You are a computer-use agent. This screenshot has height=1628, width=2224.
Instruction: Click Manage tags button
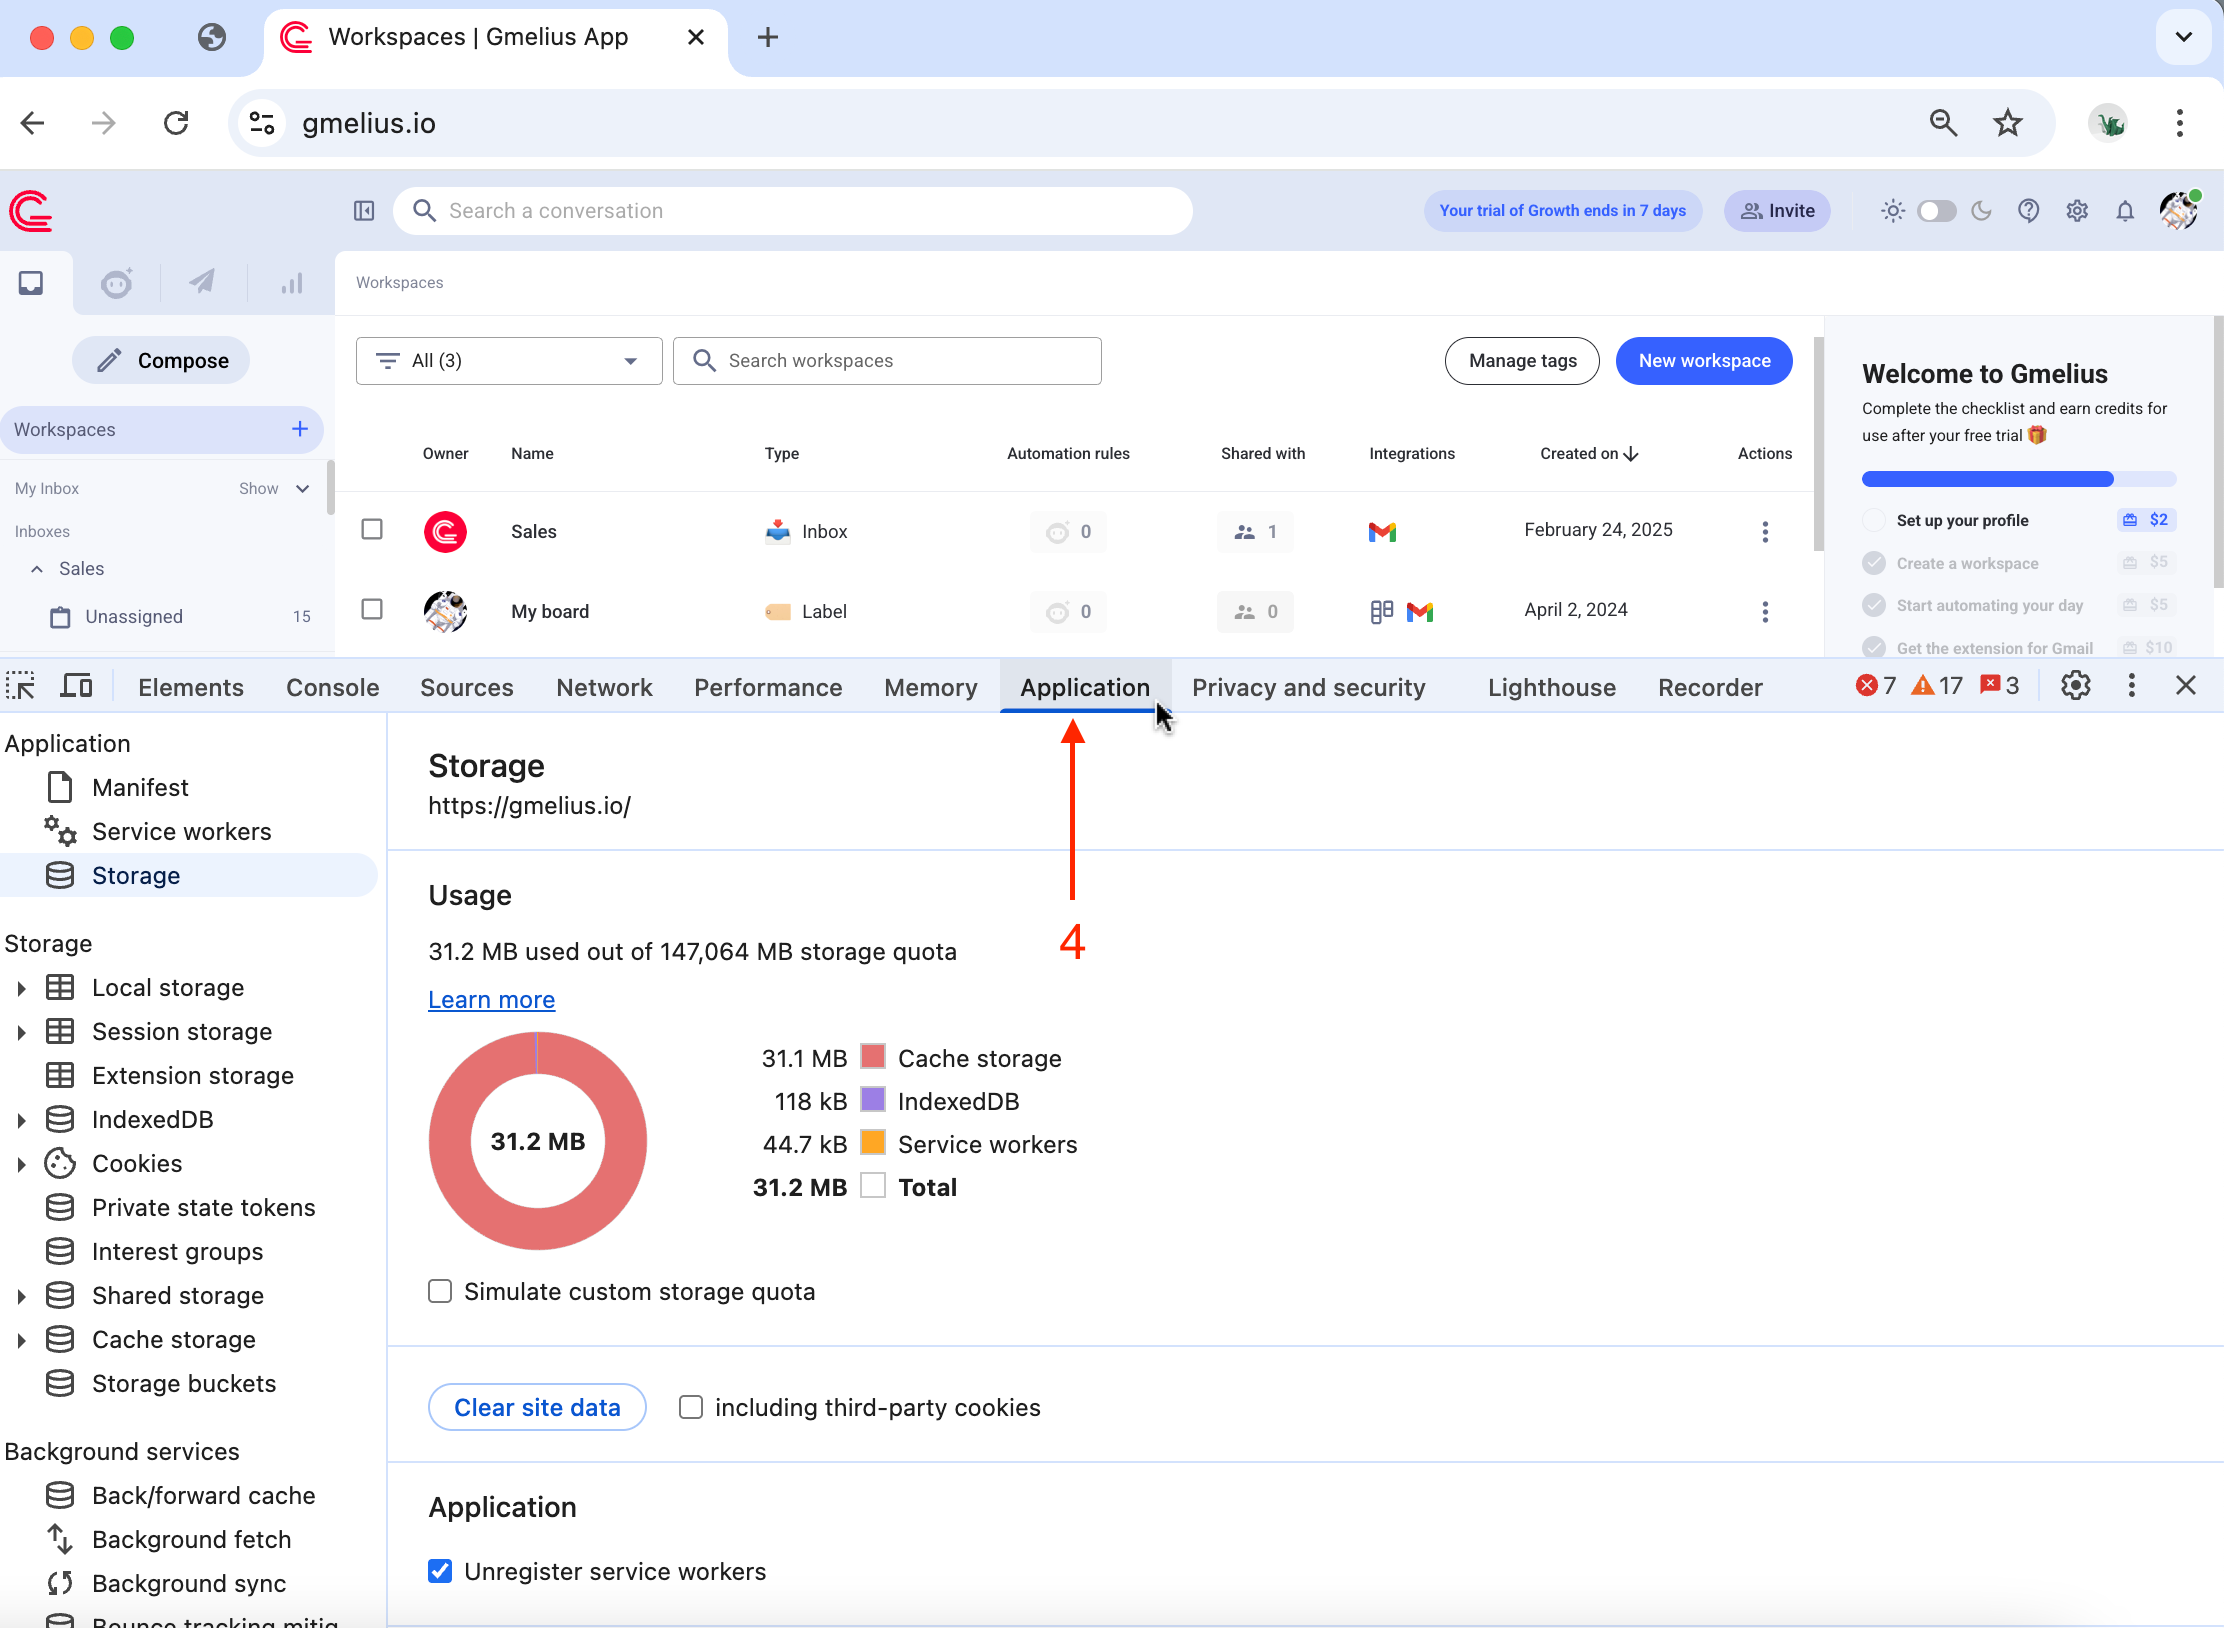point(1522,361)
